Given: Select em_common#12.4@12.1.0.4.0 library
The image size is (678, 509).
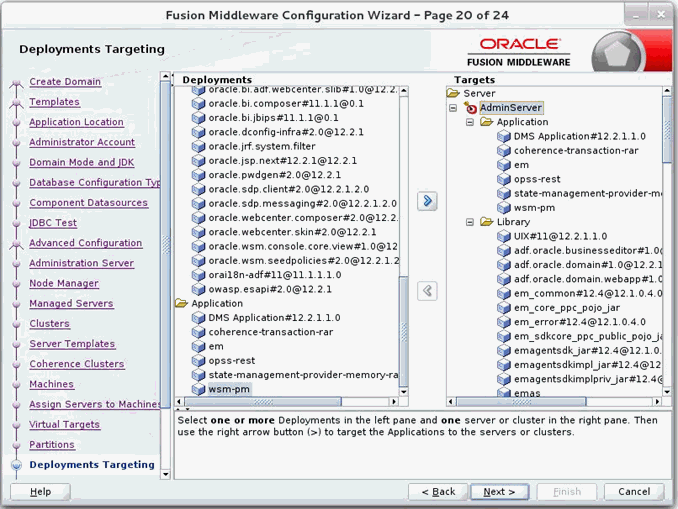Looking at the screenshot, I should click(x=588, y=293).
